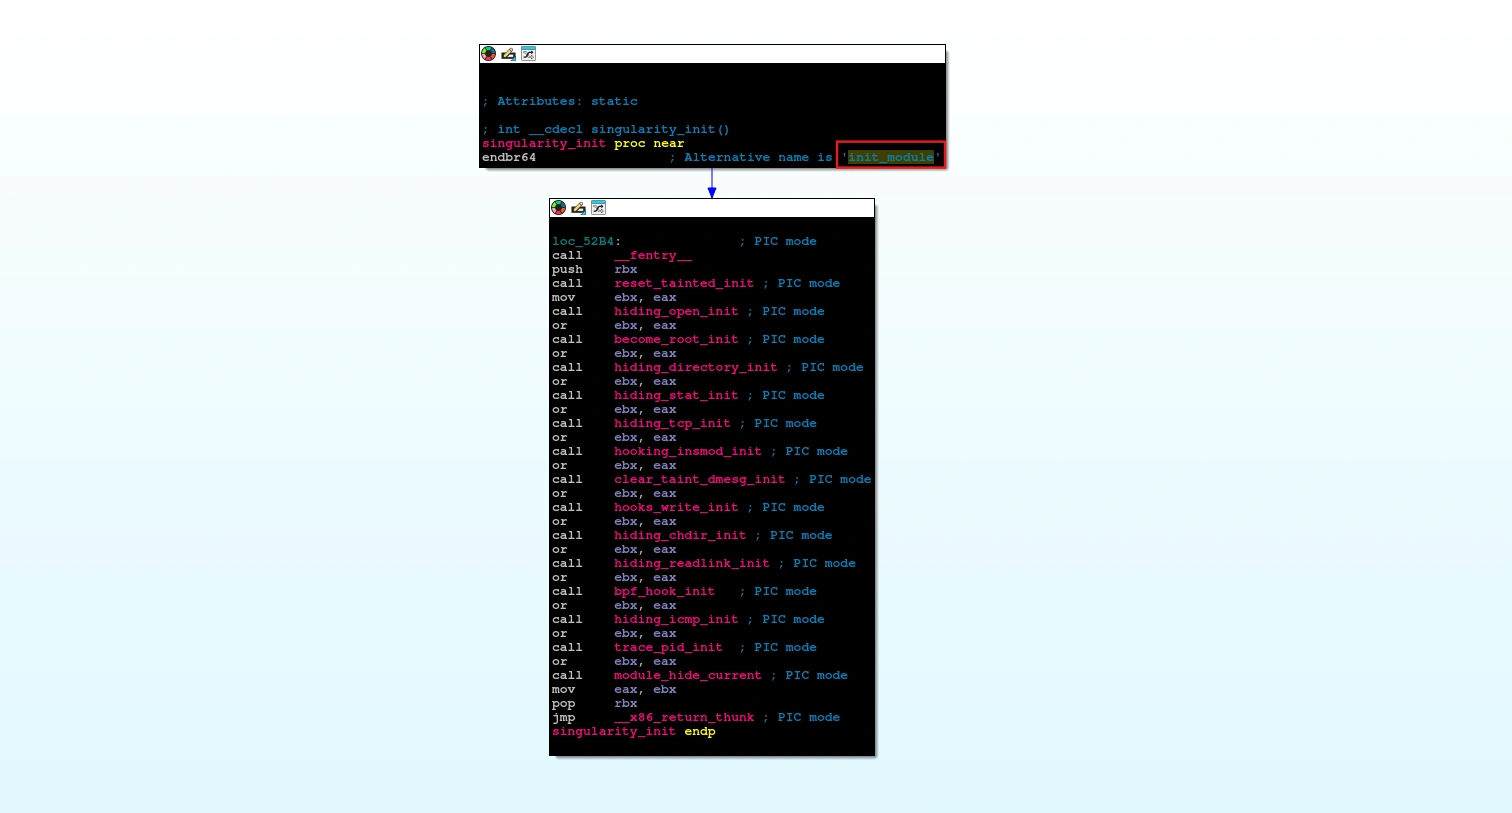Click the node color wheel on singularity_init block

coord(489,53)
